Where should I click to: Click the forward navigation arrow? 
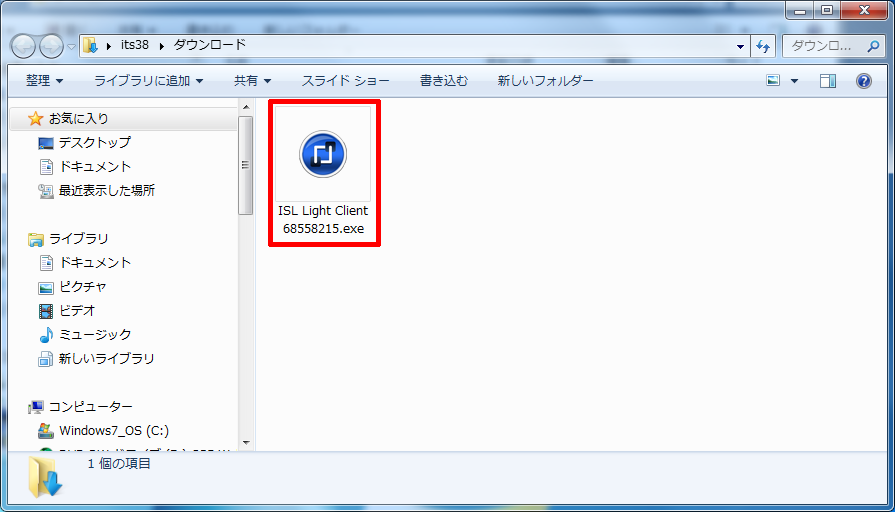point(50,46)
